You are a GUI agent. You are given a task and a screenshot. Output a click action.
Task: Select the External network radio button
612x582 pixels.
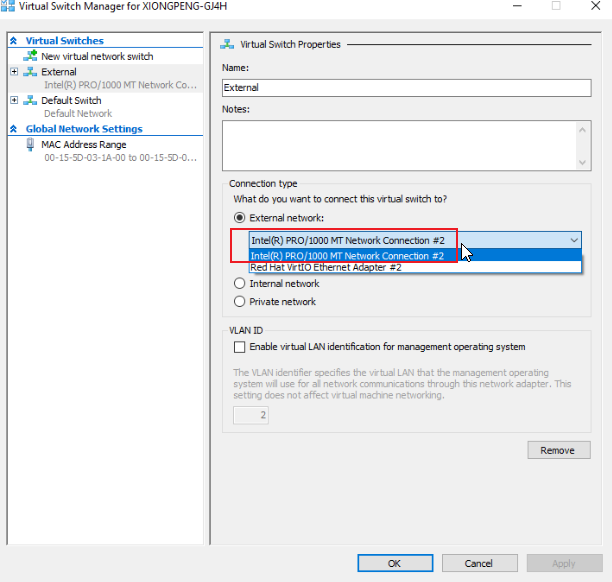[239, 217]
